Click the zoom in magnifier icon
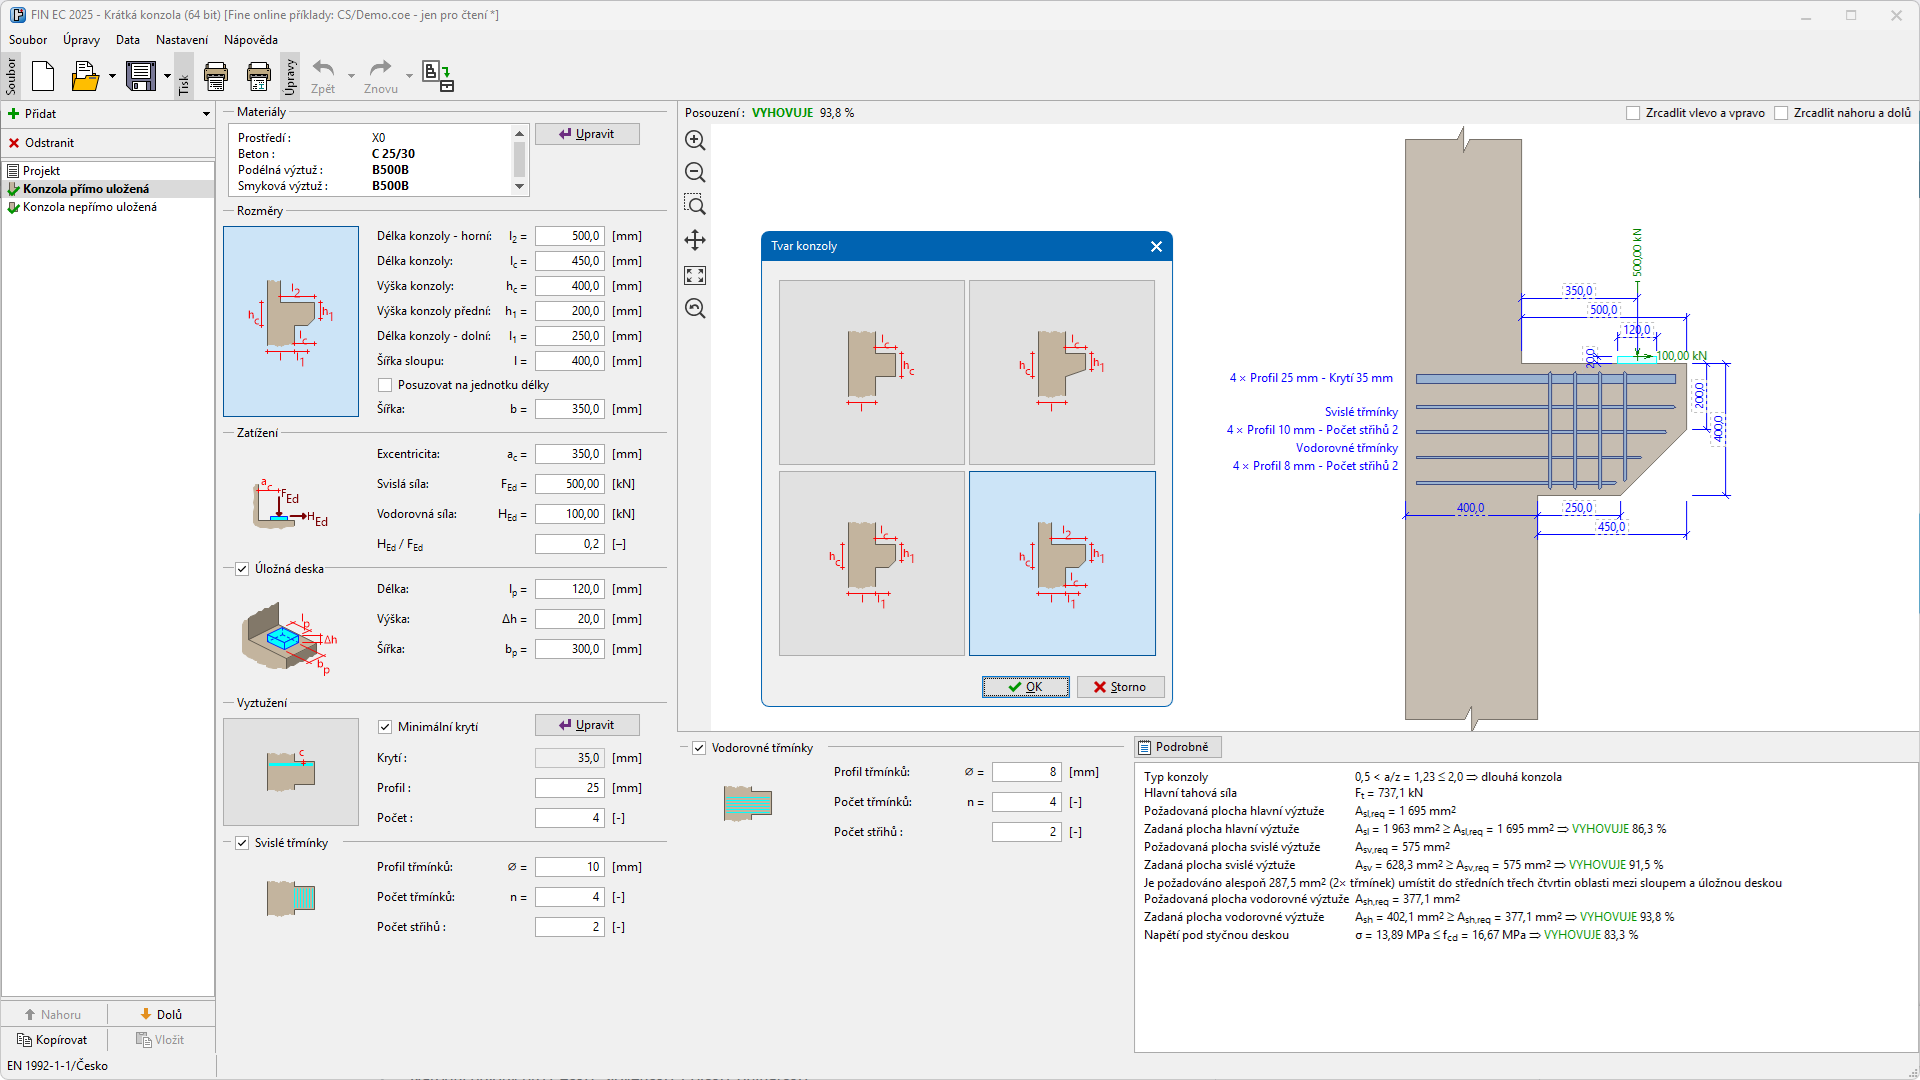The height and width of the screenshot is (1080, 1920). click(x=695, y=141)
